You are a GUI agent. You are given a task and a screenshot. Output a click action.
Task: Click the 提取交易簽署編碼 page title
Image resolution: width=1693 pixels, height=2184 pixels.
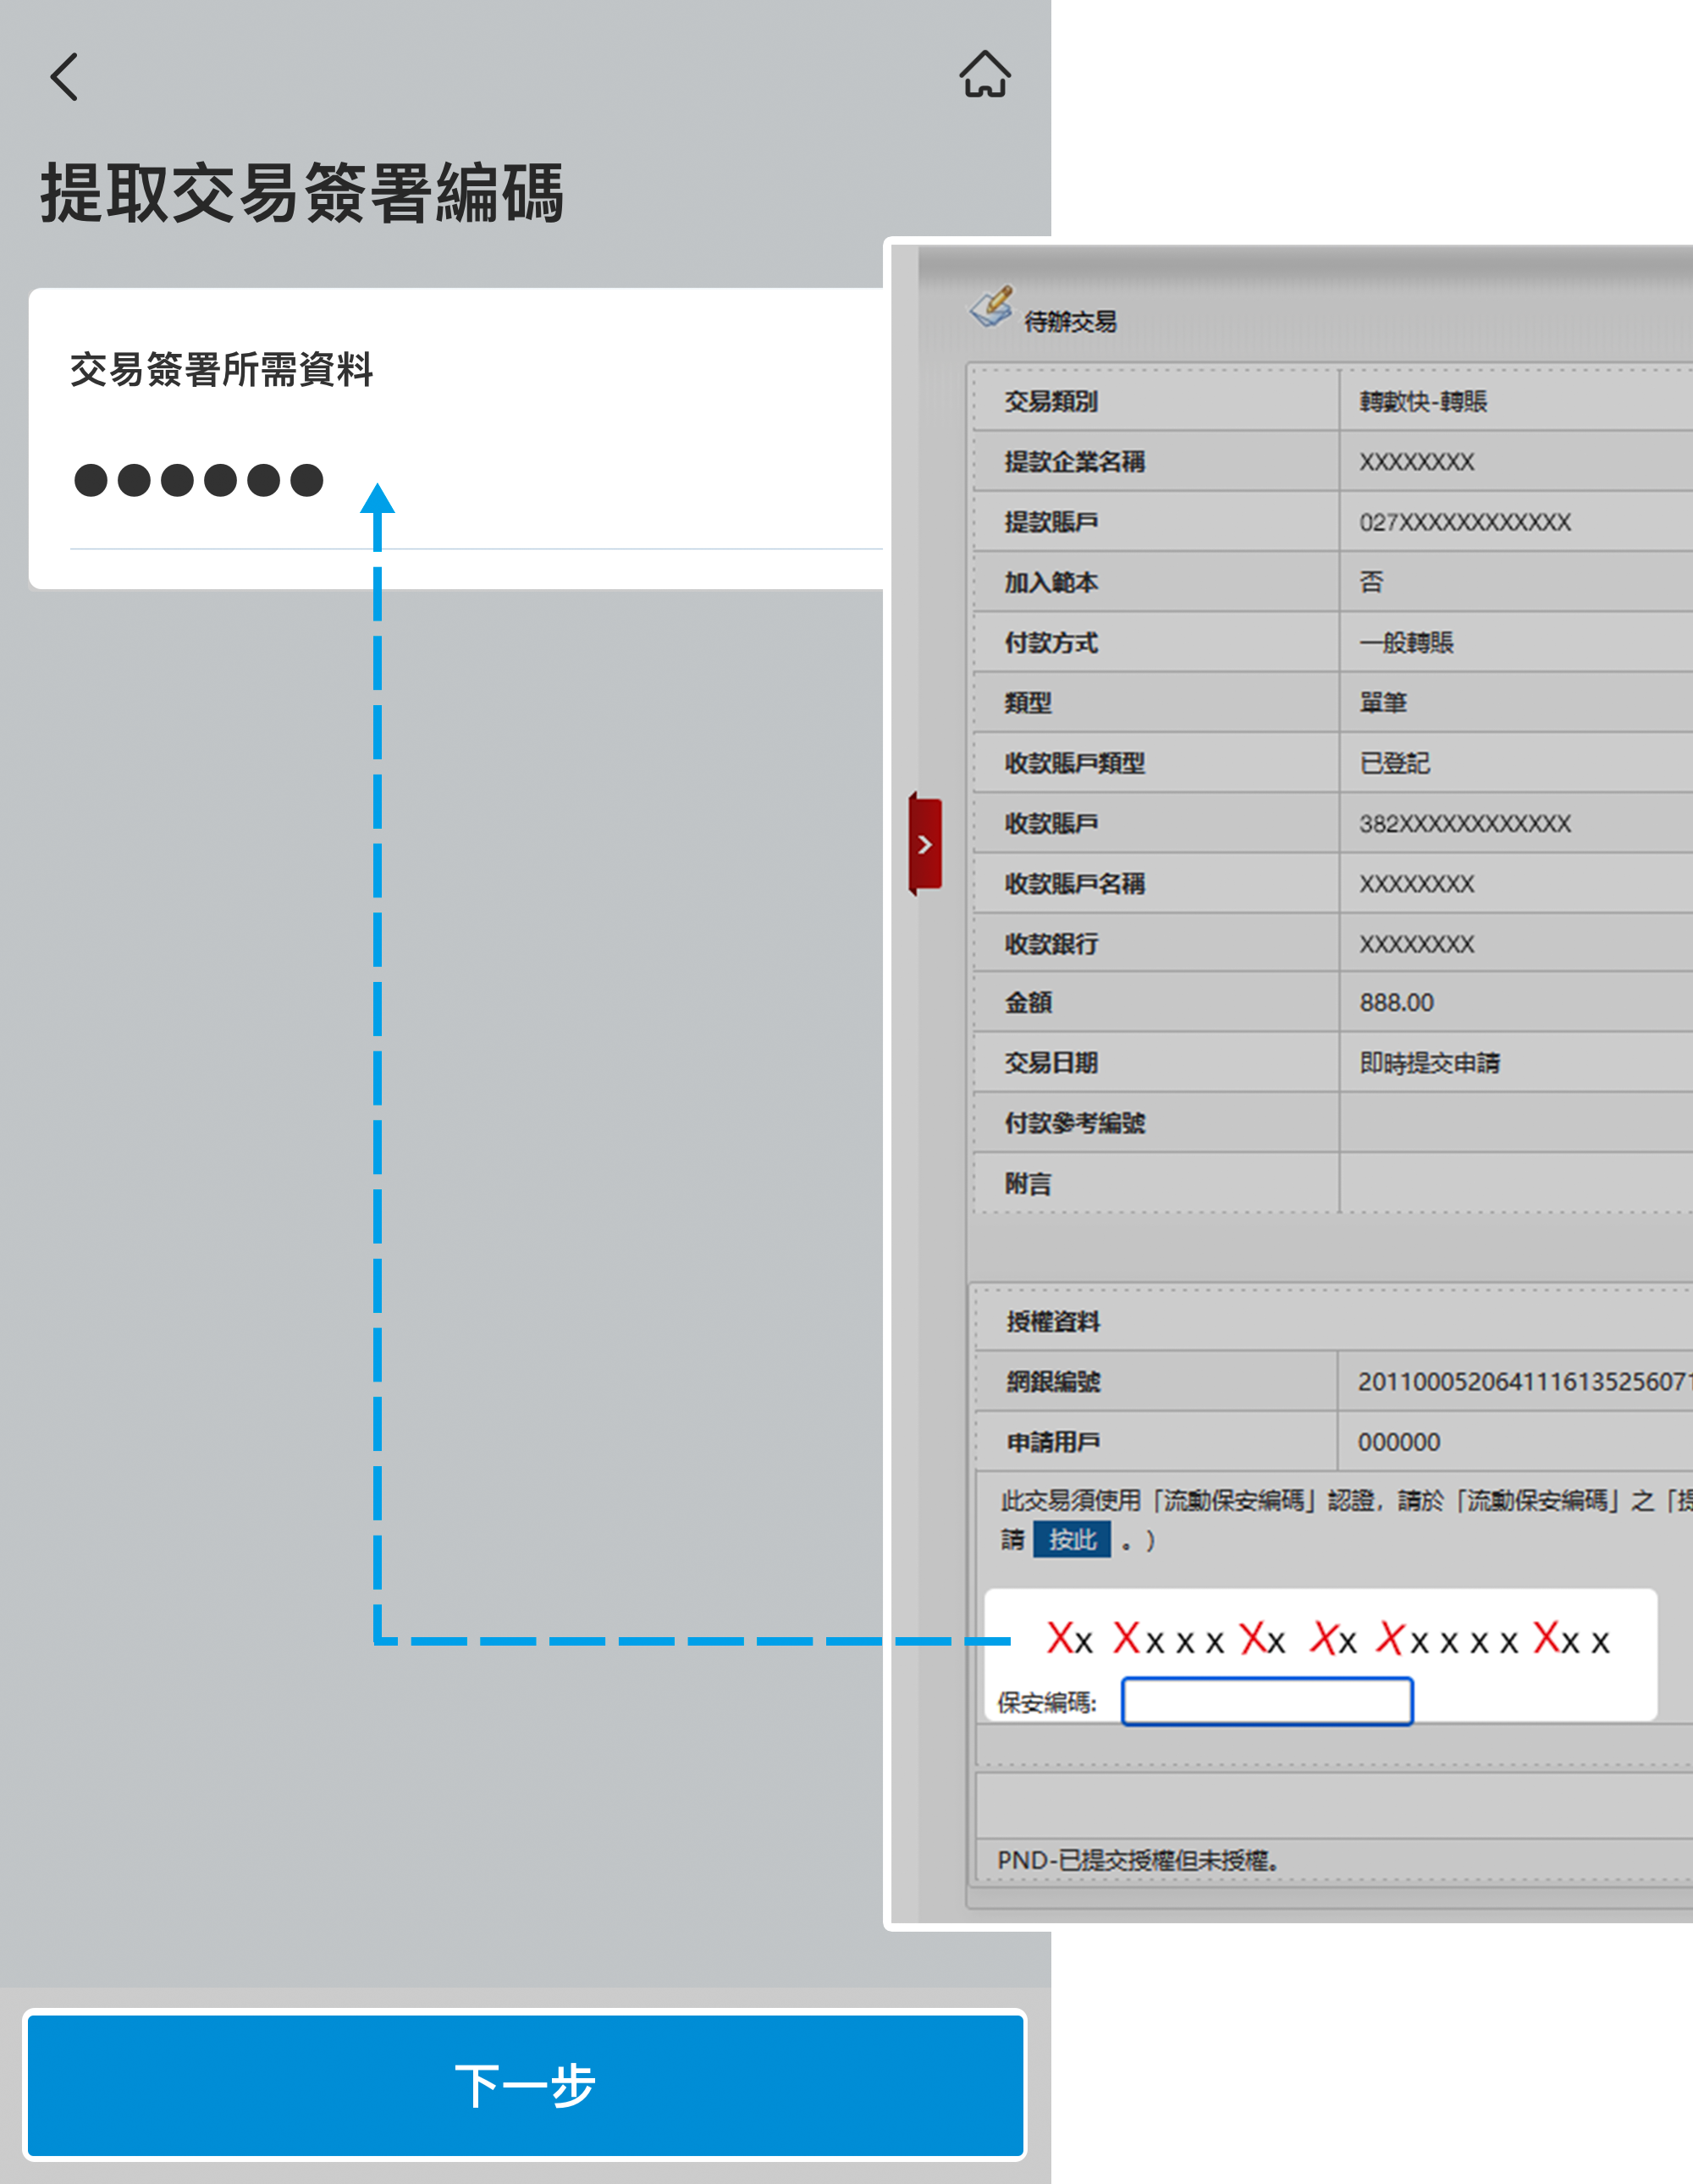click(302, 193)
